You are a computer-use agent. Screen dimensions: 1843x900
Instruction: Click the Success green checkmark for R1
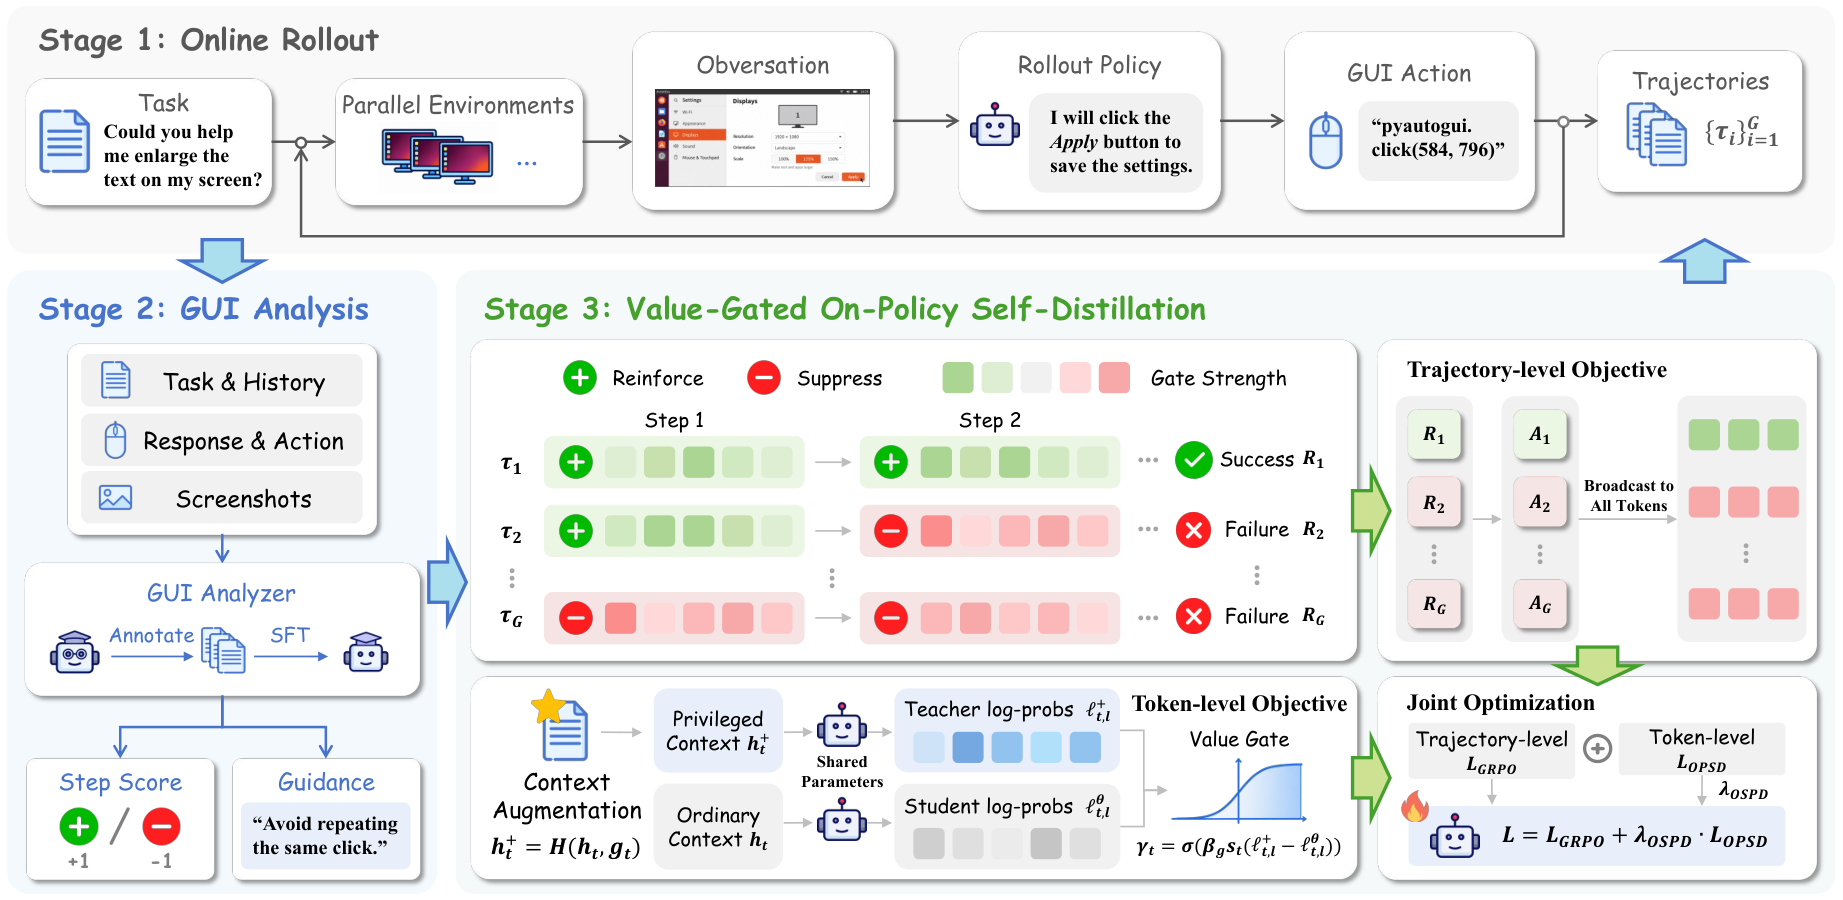click(1193, 460)
